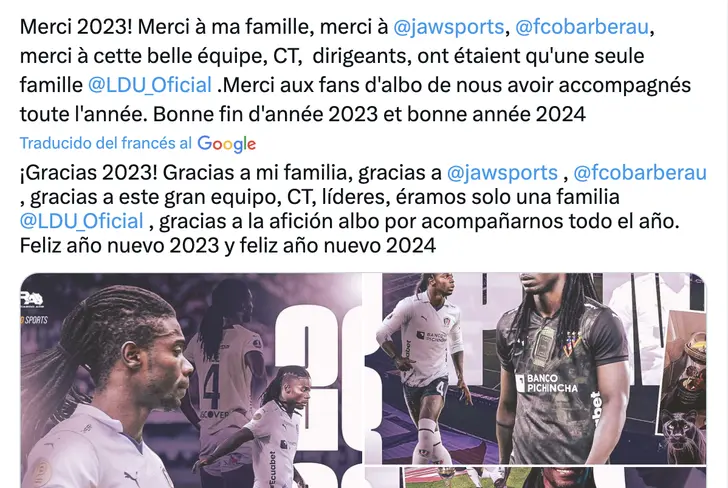Open @jawsports mention in the Spanish translation
Image resolution: width=728 pixels, height=488 pixels.
tap(502, 173)
